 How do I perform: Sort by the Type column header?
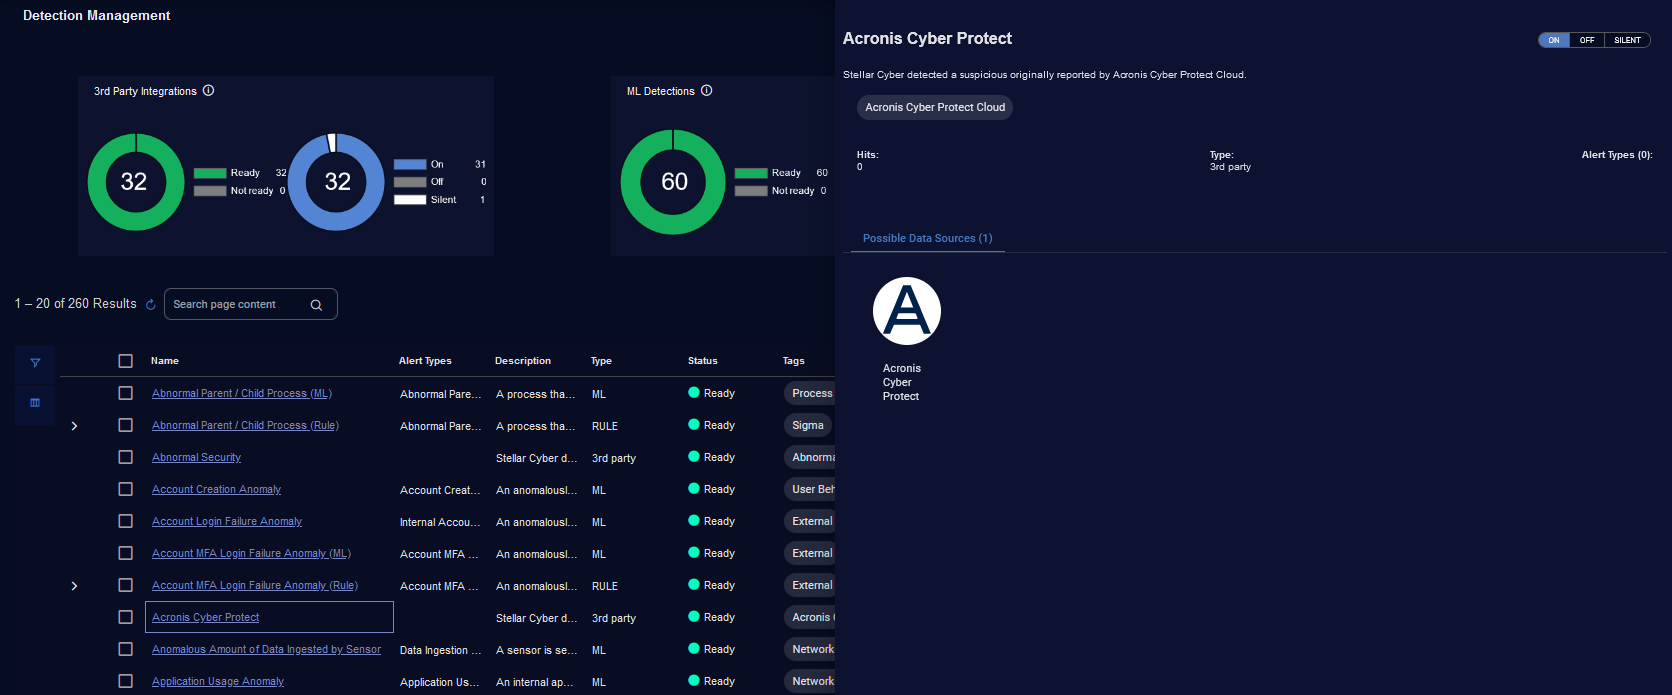601,361
